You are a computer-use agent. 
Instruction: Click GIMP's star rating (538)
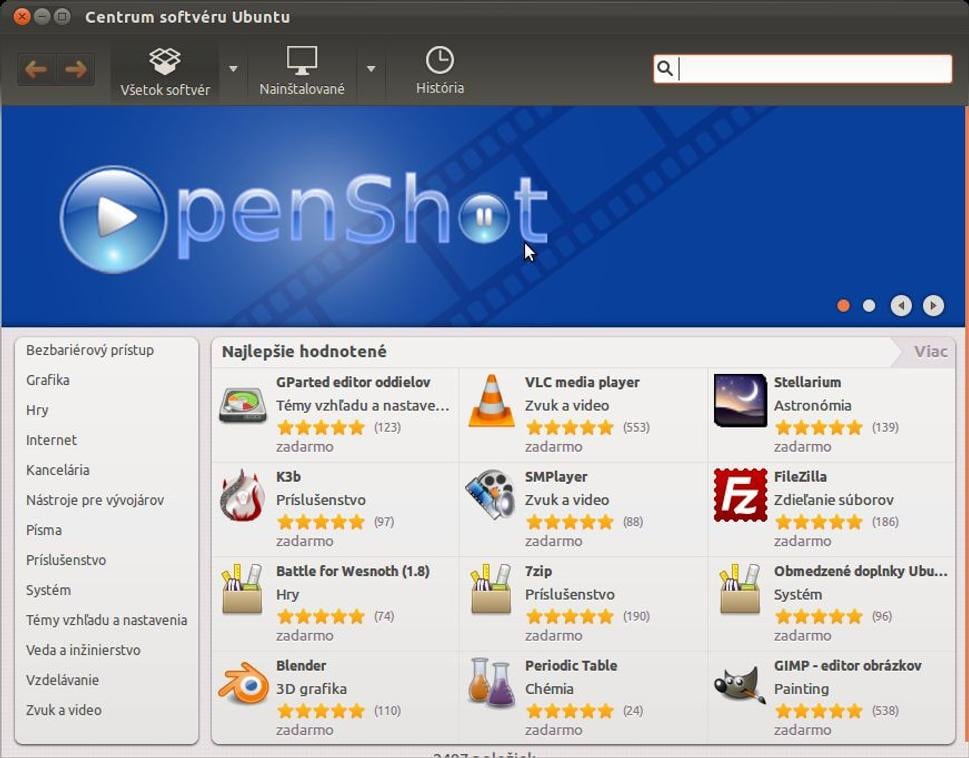(818, 711)
